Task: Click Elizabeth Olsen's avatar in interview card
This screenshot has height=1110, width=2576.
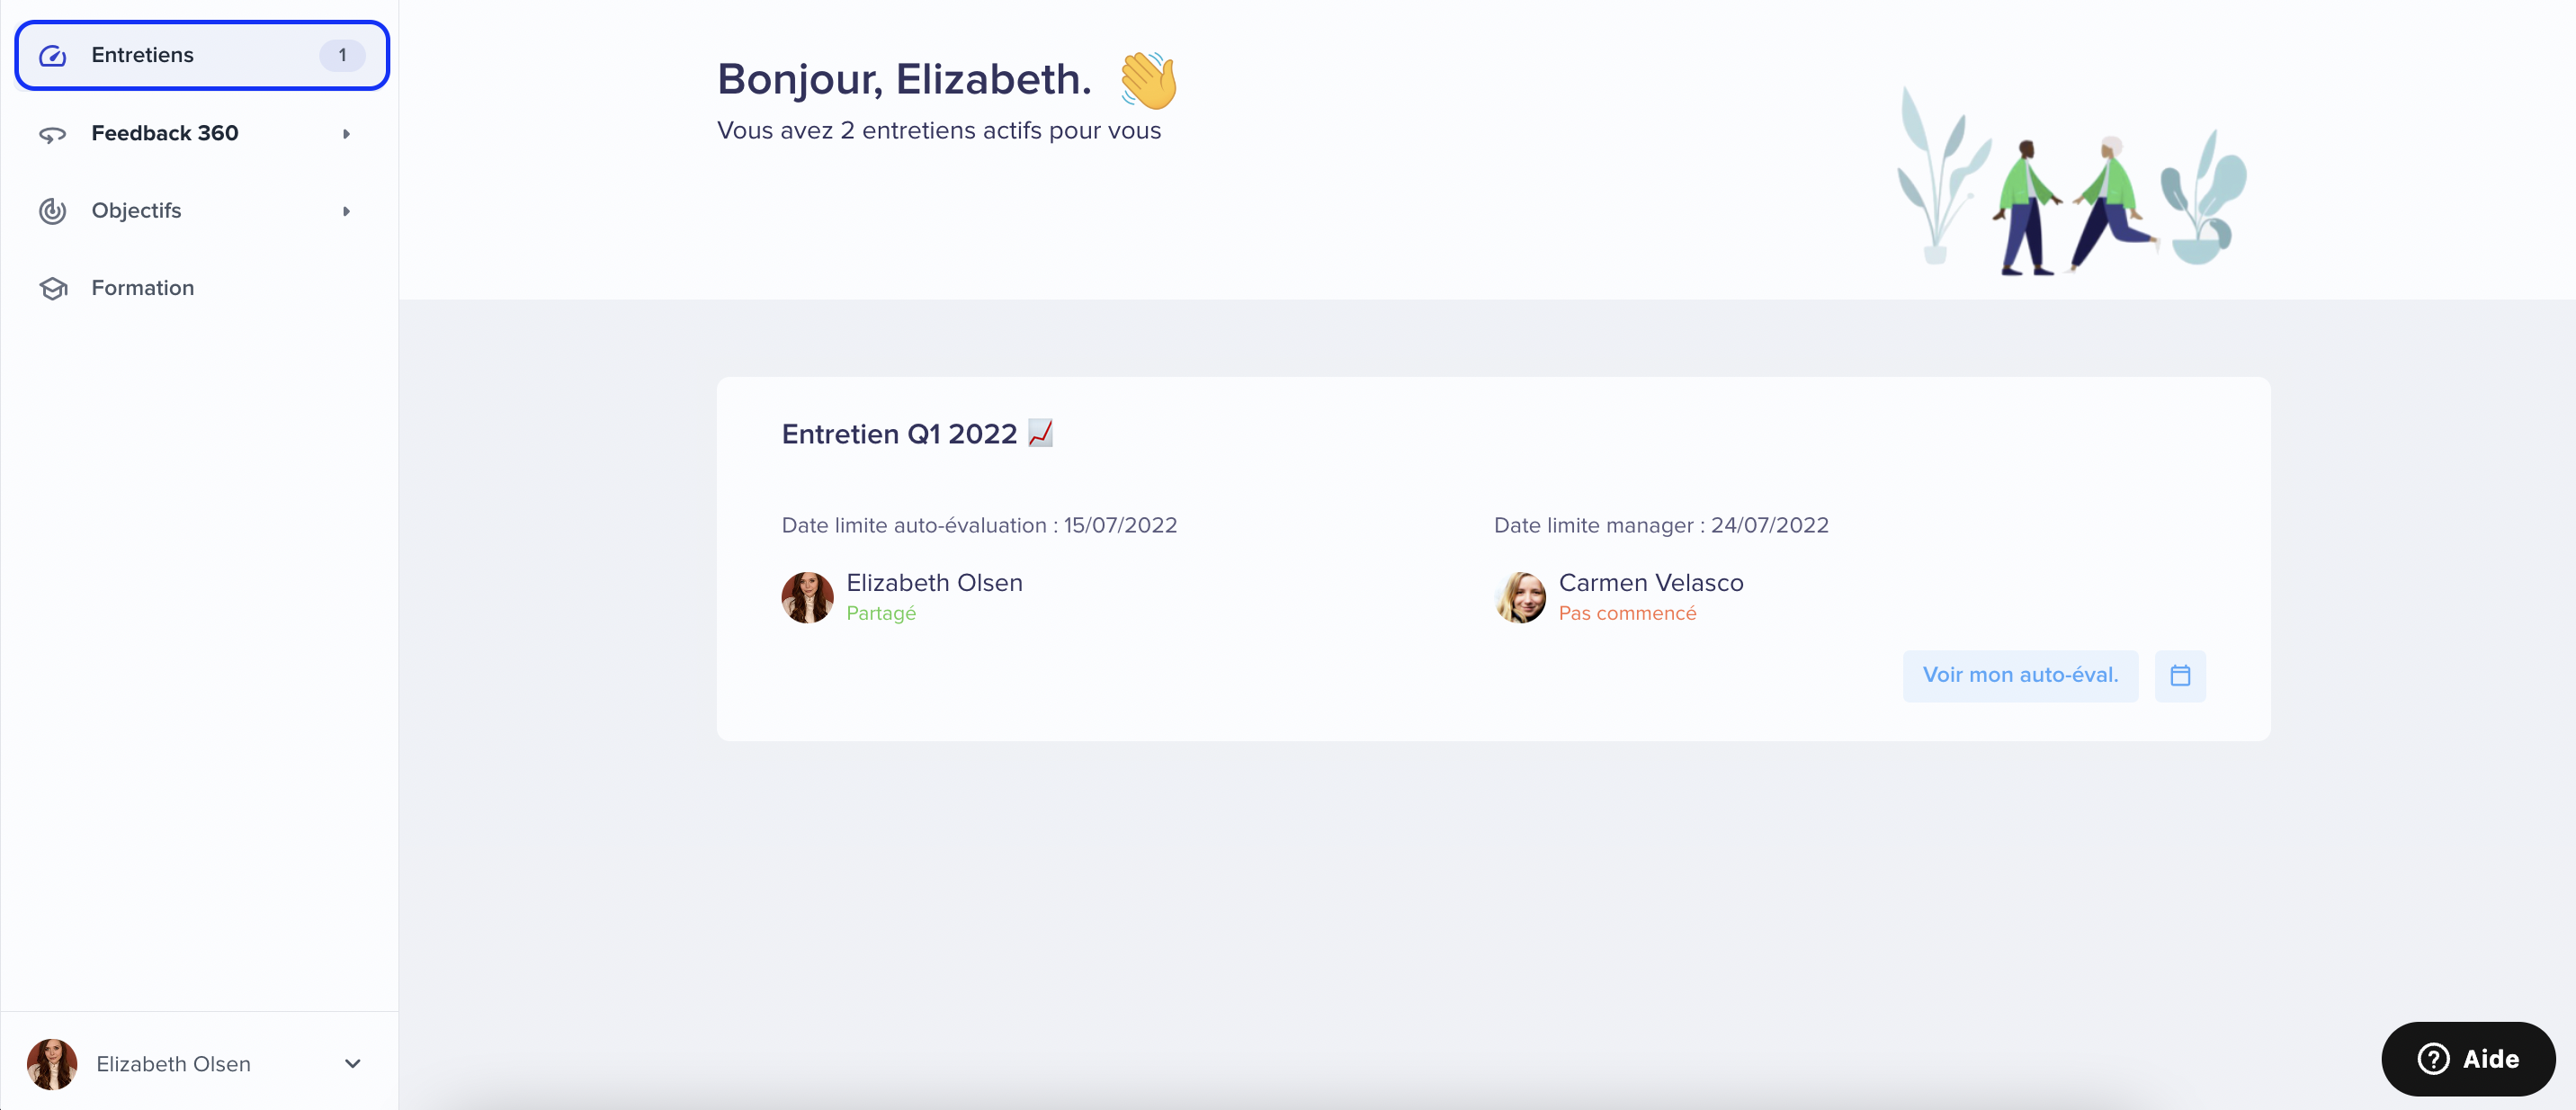Action: pos(807,597)
